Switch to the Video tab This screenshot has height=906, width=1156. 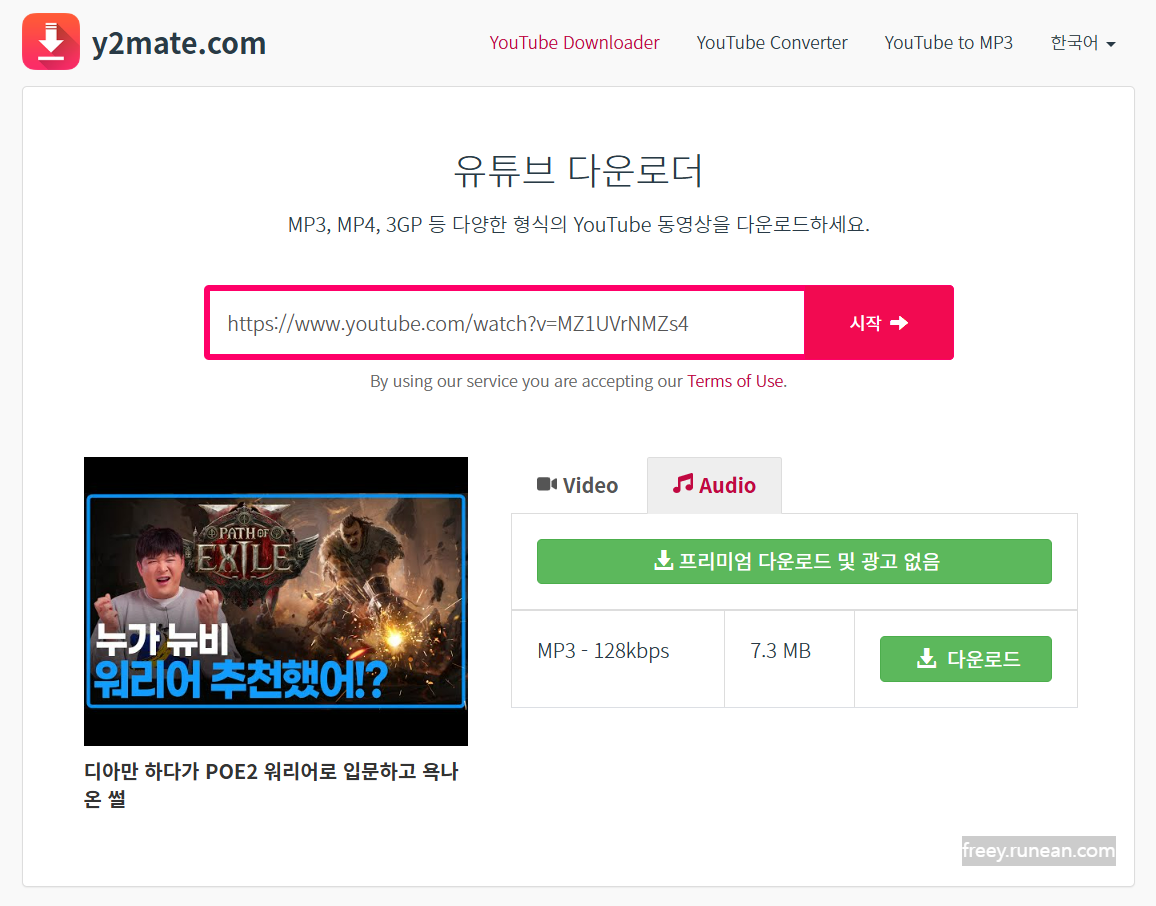[580, 484]
